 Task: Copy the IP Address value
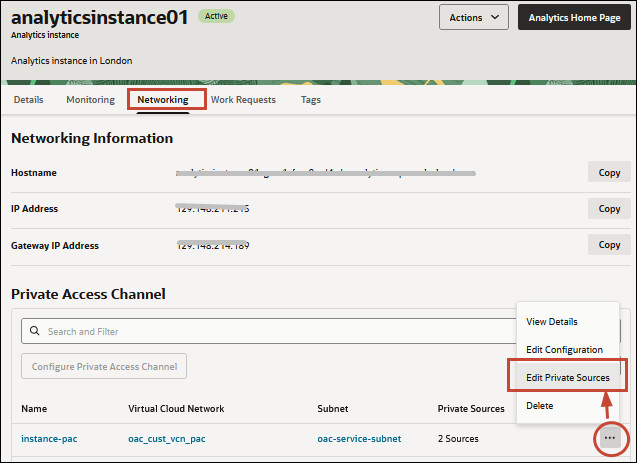click(x=609, y=209)
